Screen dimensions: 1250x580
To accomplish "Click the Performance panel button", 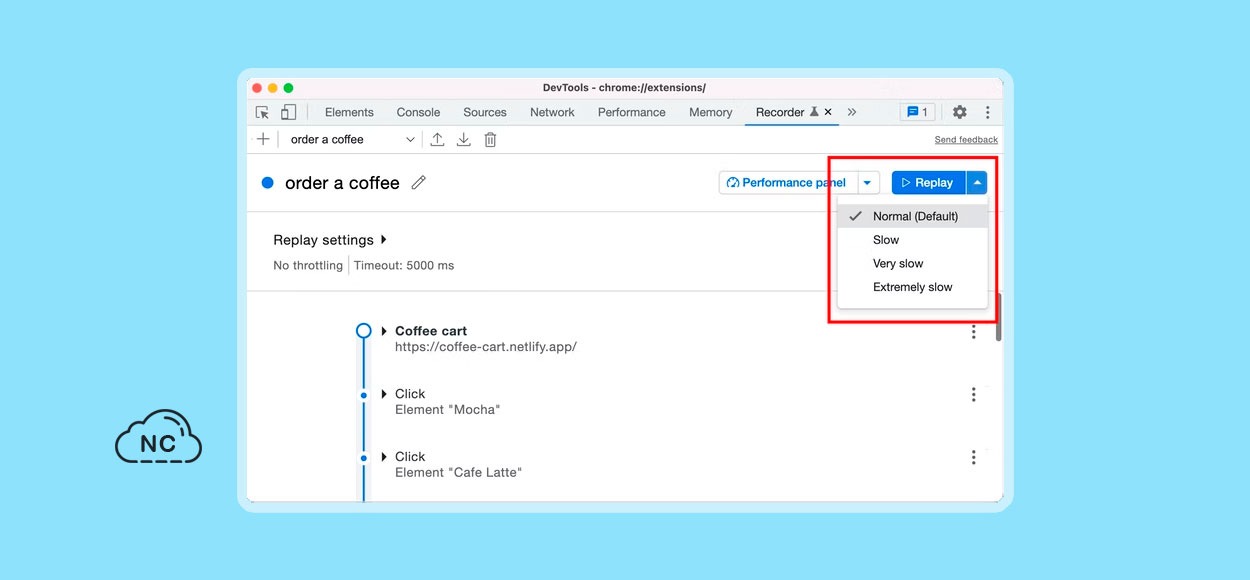I will point(788,183).
